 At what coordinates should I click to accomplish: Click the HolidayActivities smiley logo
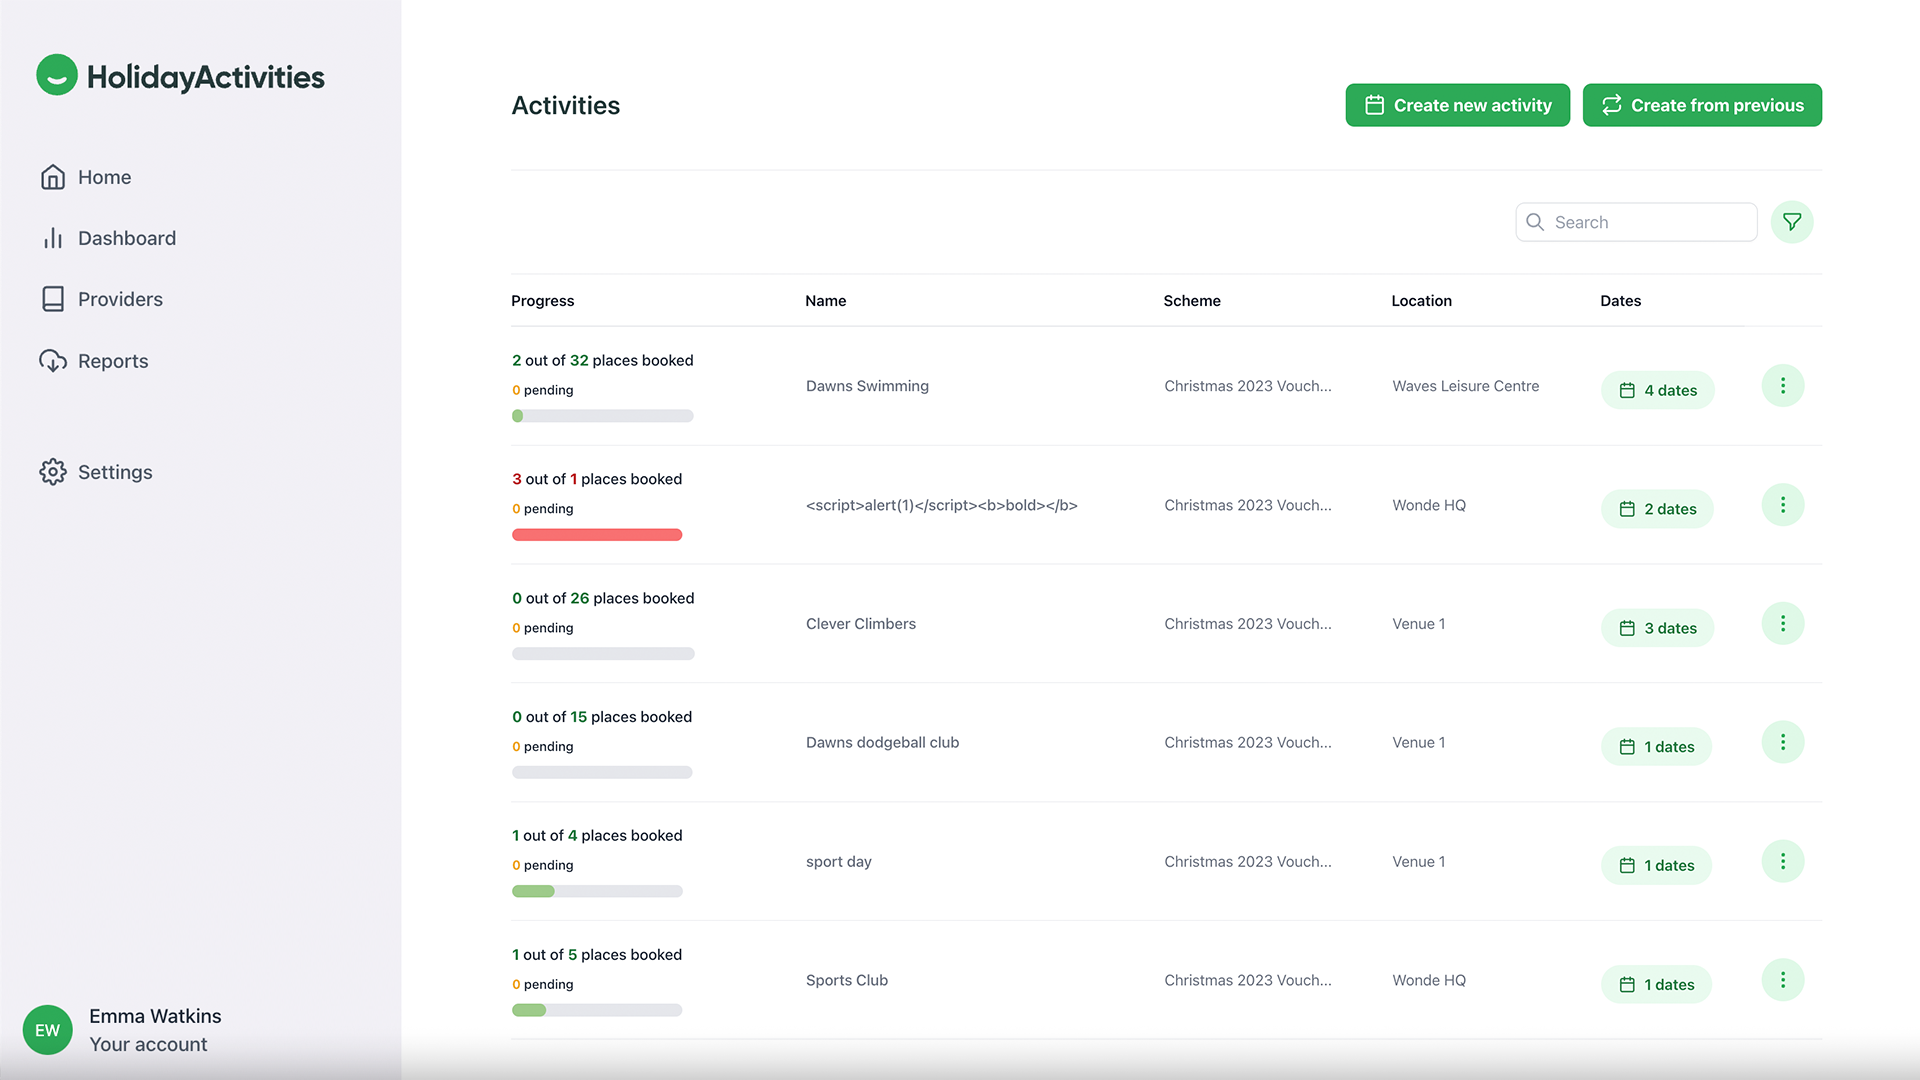[57, 76]
